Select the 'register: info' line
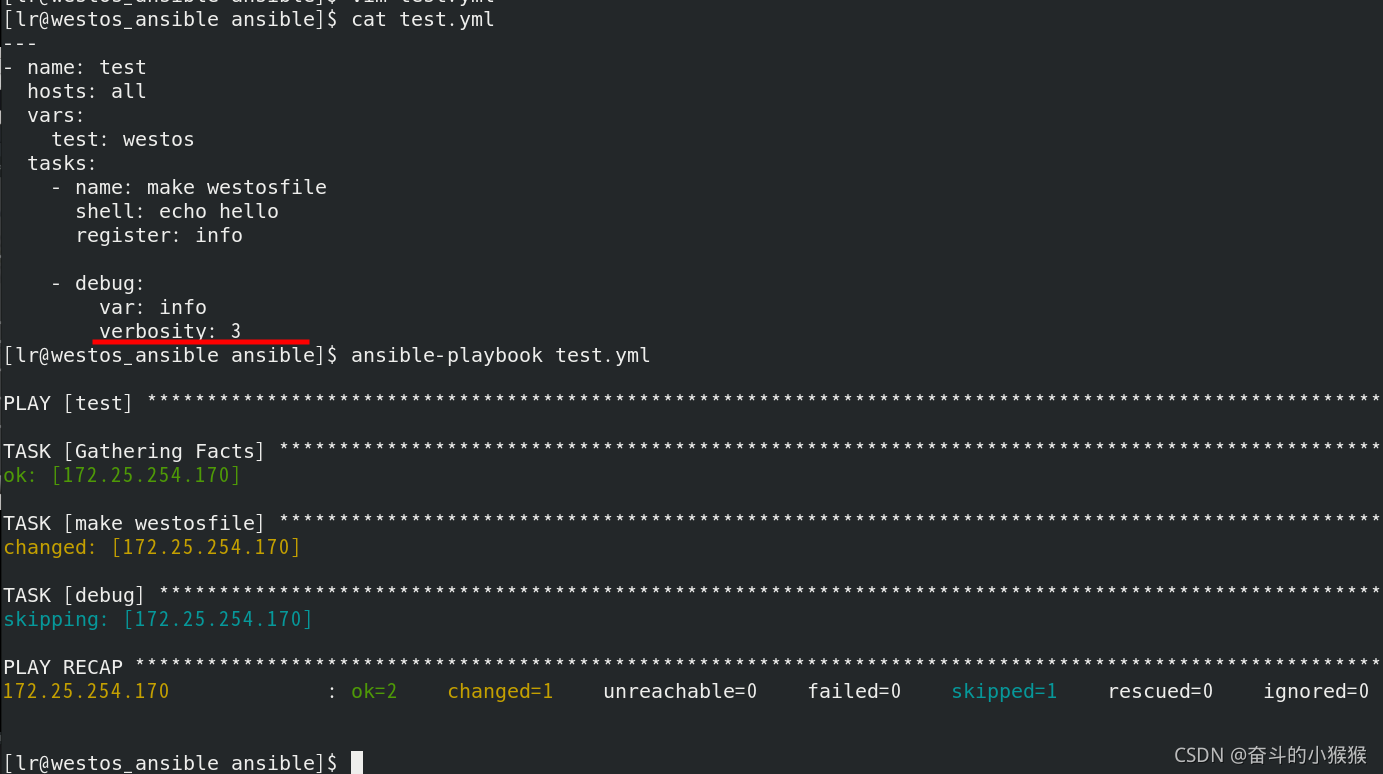The height and width of the screenshot is (774, 1383). [159, 235]
